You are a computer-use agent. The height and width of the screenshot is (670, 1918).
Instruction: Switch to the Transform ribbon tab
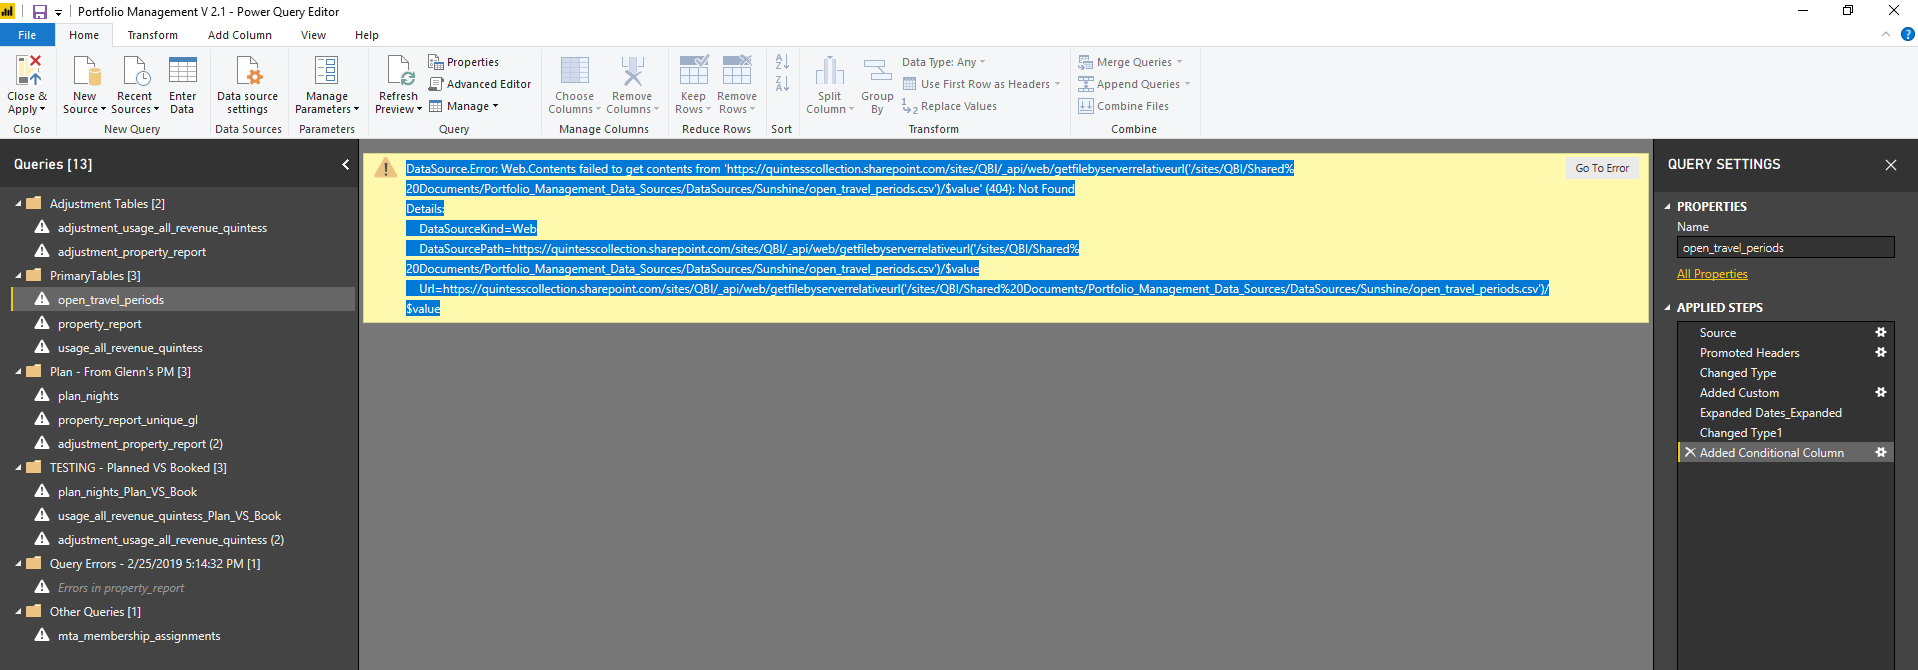pos(153,35)
